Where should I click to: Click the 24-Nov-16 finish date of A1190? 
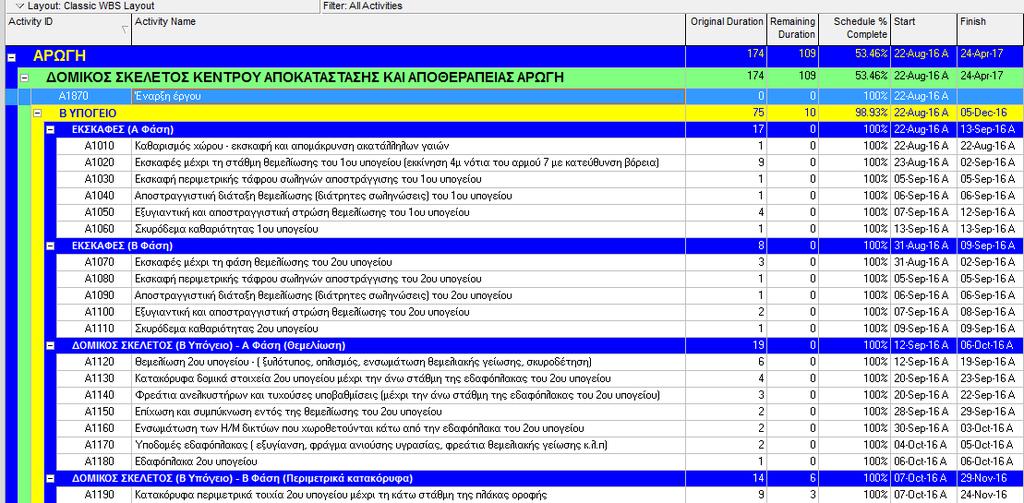(x=983, y=495)
